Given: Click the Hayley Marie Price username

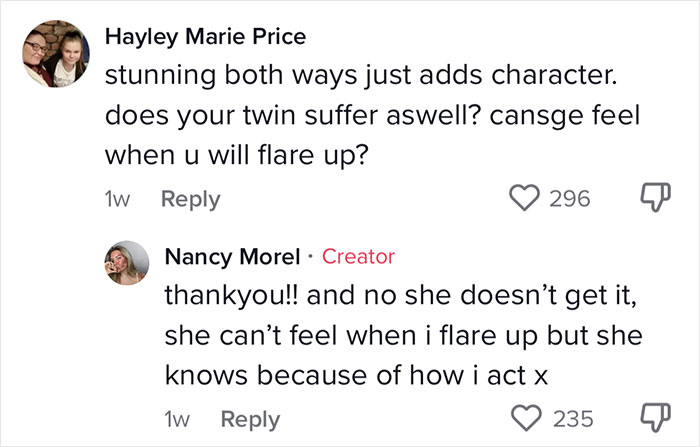Looking at the screenshot, I should coord(205,37).
